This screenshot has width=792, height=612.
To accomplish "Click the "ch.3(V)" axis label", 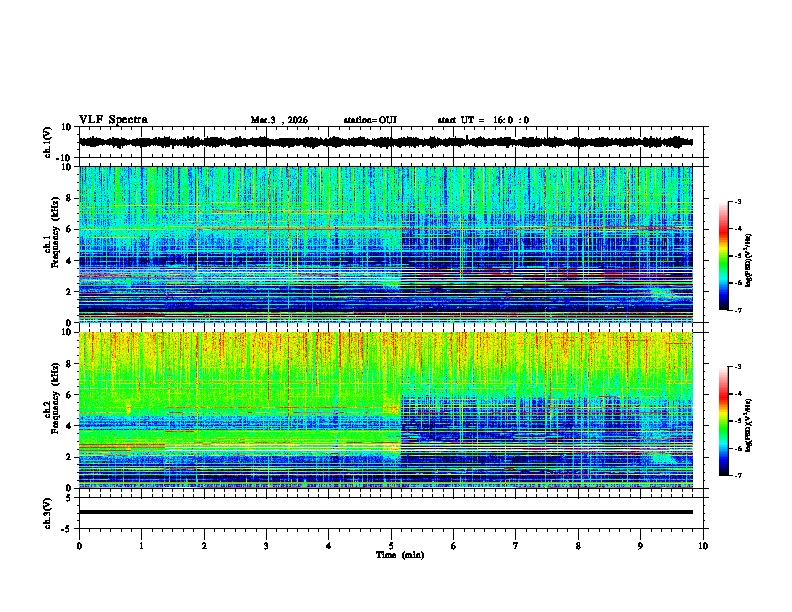I will 48,513.
